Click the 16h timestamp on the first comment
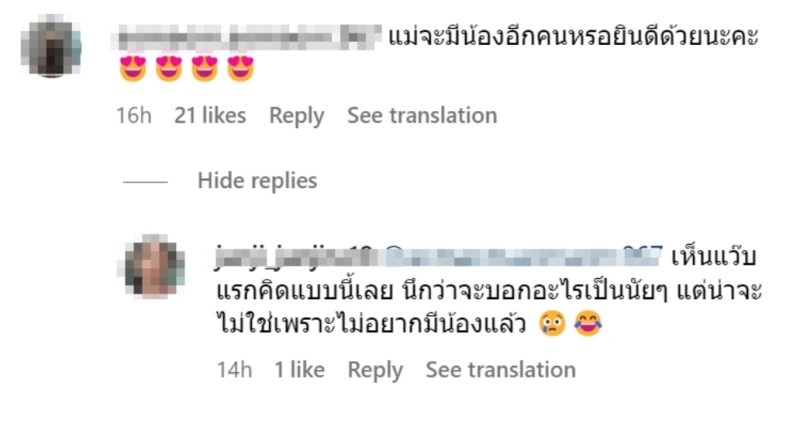This screenshot has height=421, width=800. [133, 116]
